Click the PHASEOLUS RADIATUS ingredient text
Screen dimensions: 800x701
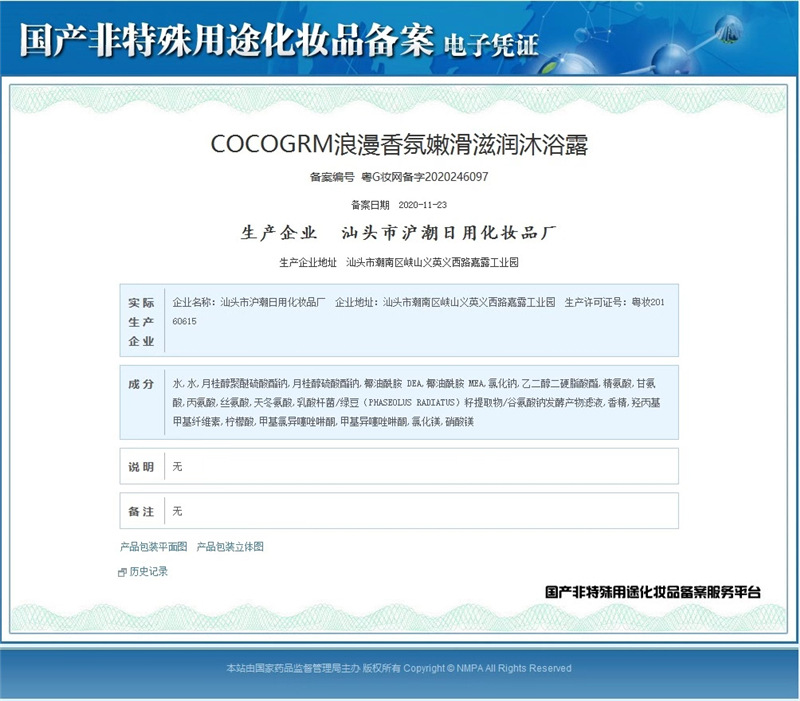[411, 403]
